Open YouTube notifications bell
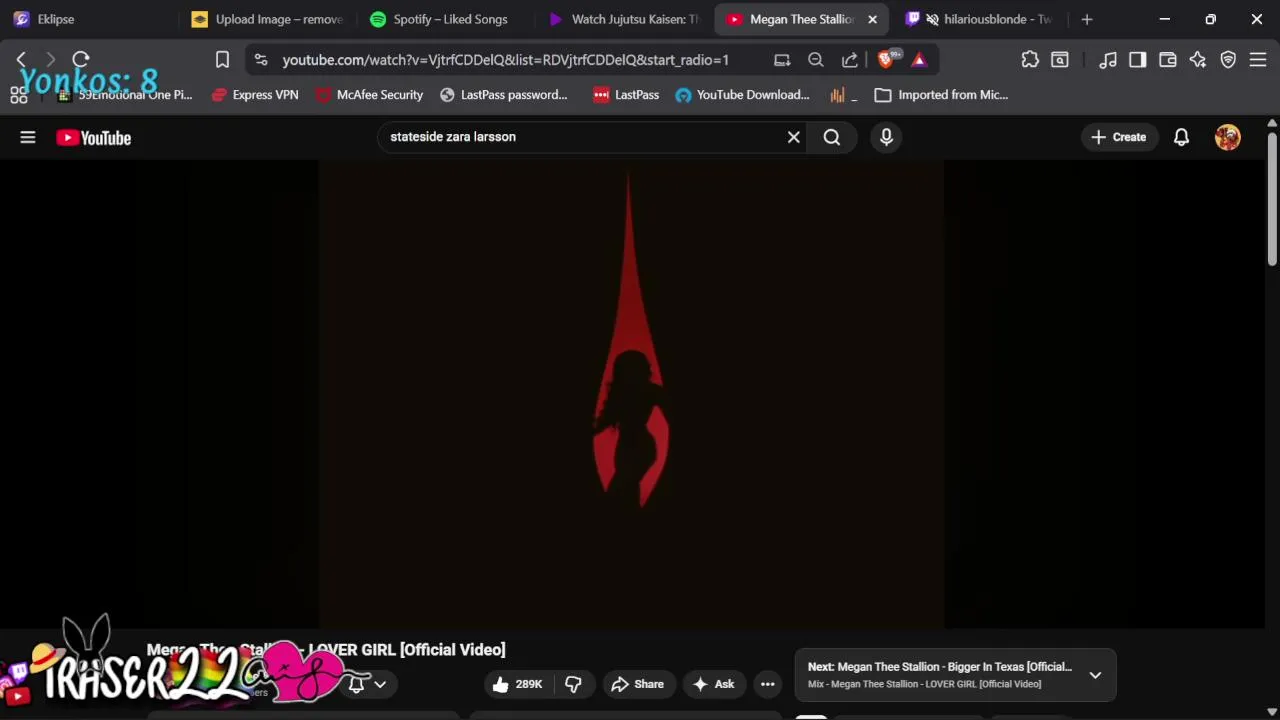Image resolution: width=1280 pixels, height=720 pixels. (1181, 137)
